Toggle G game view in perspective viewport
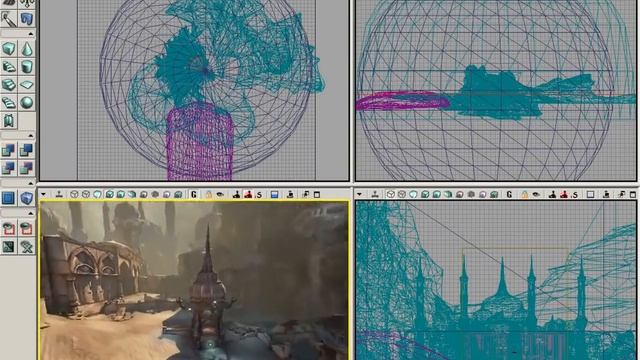The width and height of the screenshot is (640, 360). click(194, 195)
